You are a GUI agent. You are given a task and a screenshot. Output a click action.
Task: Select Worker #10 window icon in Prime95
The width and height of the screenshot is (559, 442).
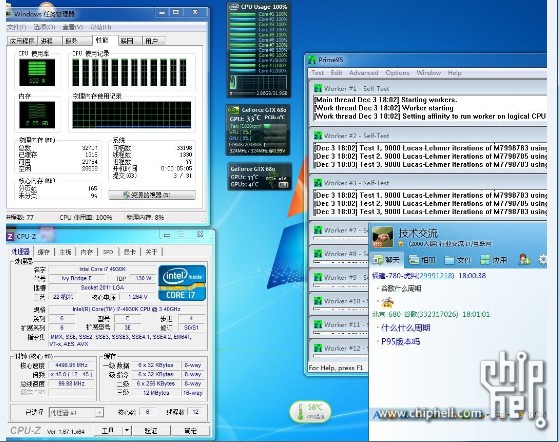coord(318,301)
